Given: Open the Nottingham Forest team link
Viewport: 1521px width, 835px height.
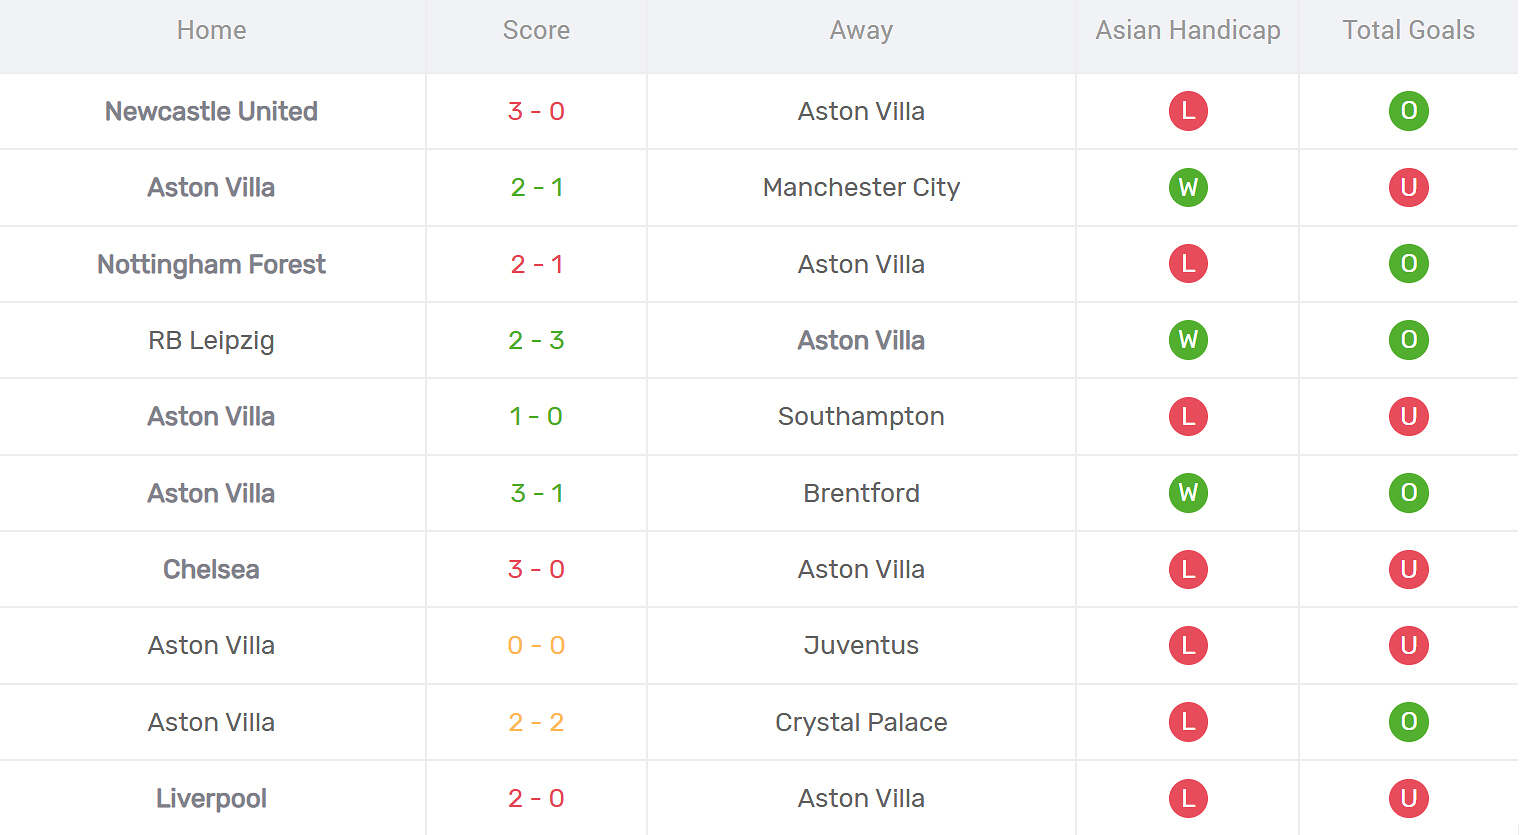Looking at the screenshot, I should pyautogui.click(x=211, y=264).
